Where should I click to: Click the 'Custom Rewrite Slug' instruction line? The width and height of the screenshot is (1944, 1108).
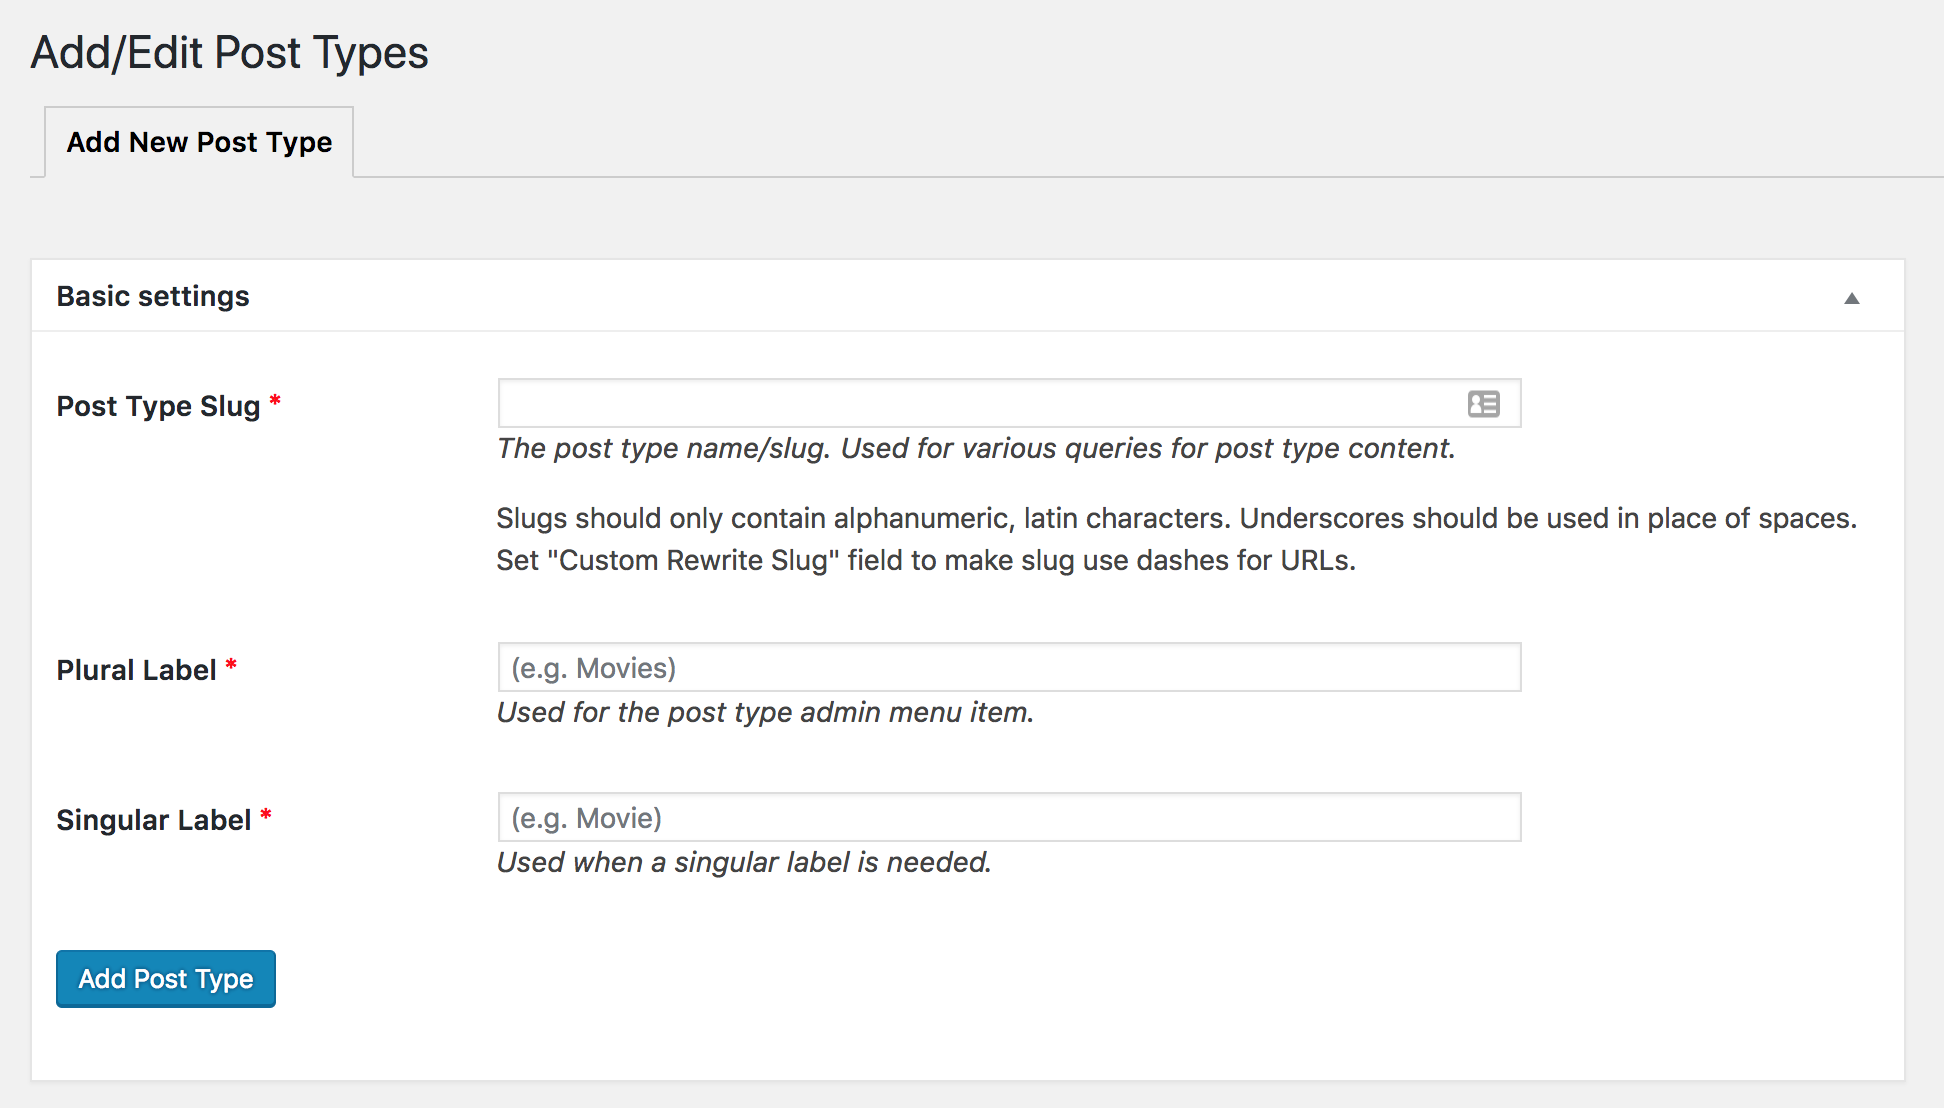[925, 561]
